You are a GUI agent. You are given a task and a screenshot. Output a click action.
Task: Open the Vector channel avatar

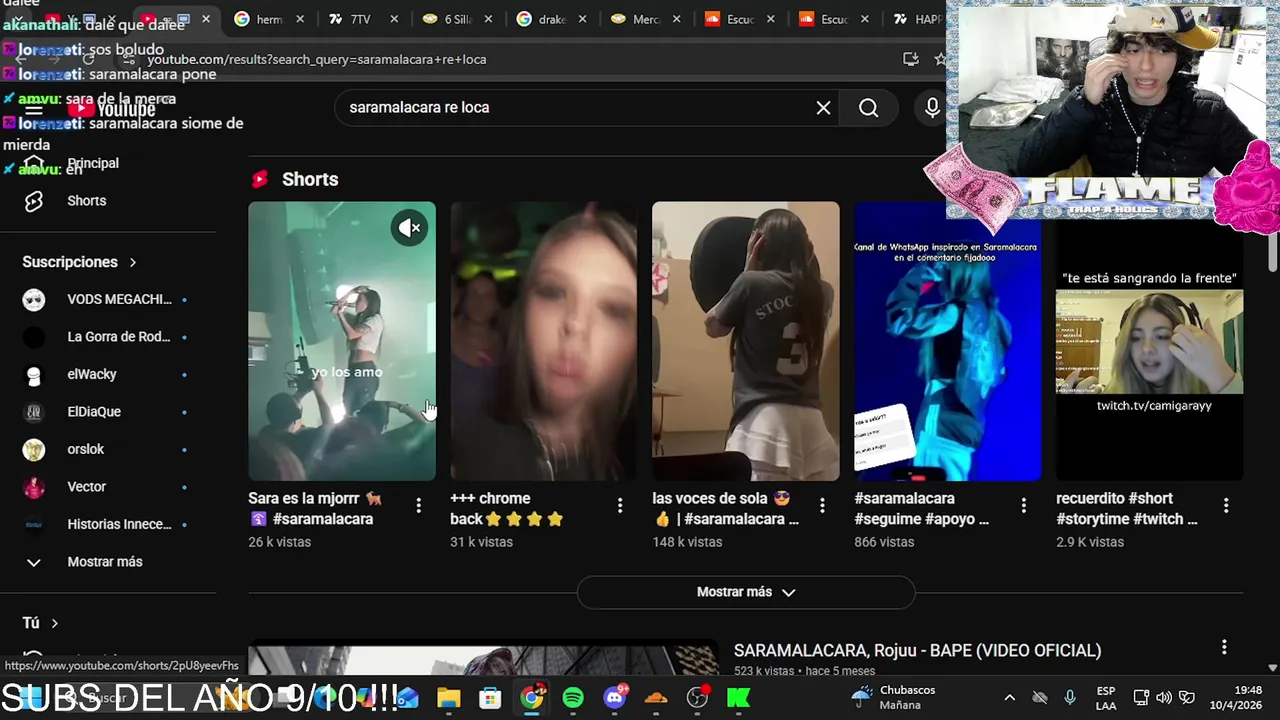point(34,487)
